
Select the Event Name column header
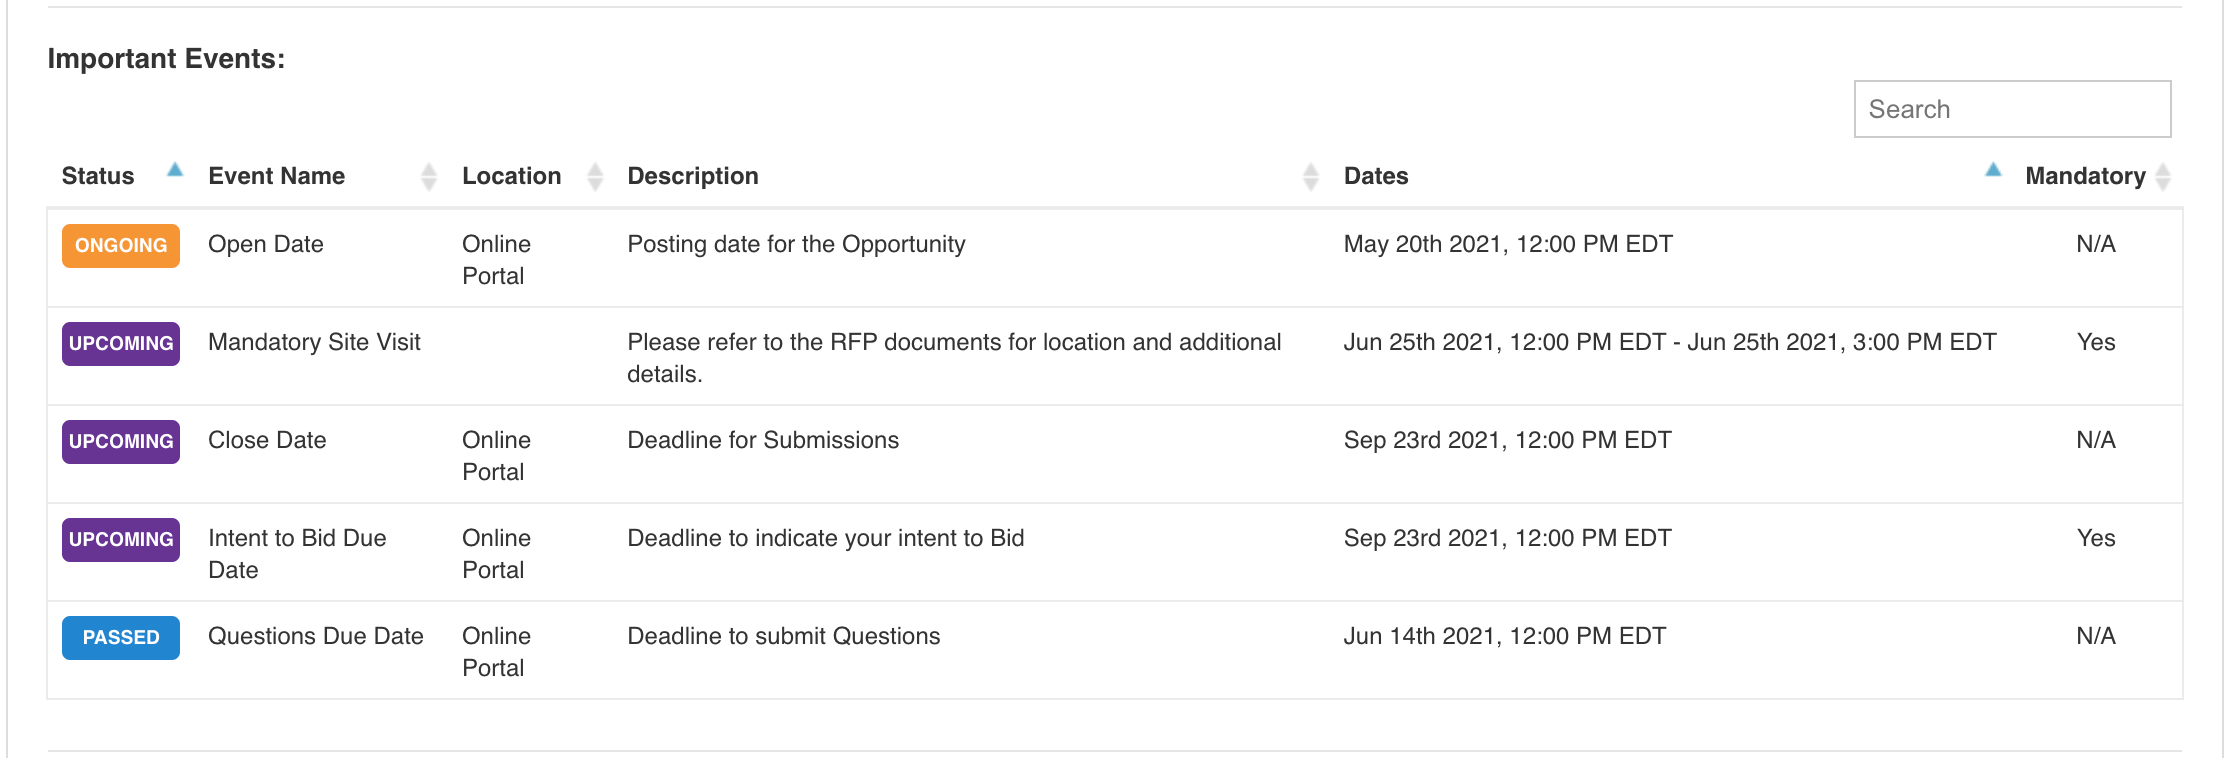tap(277, 176)
